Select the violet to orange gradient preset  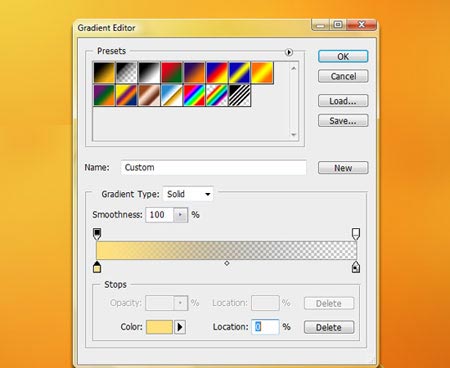click(x=194, y=72)
